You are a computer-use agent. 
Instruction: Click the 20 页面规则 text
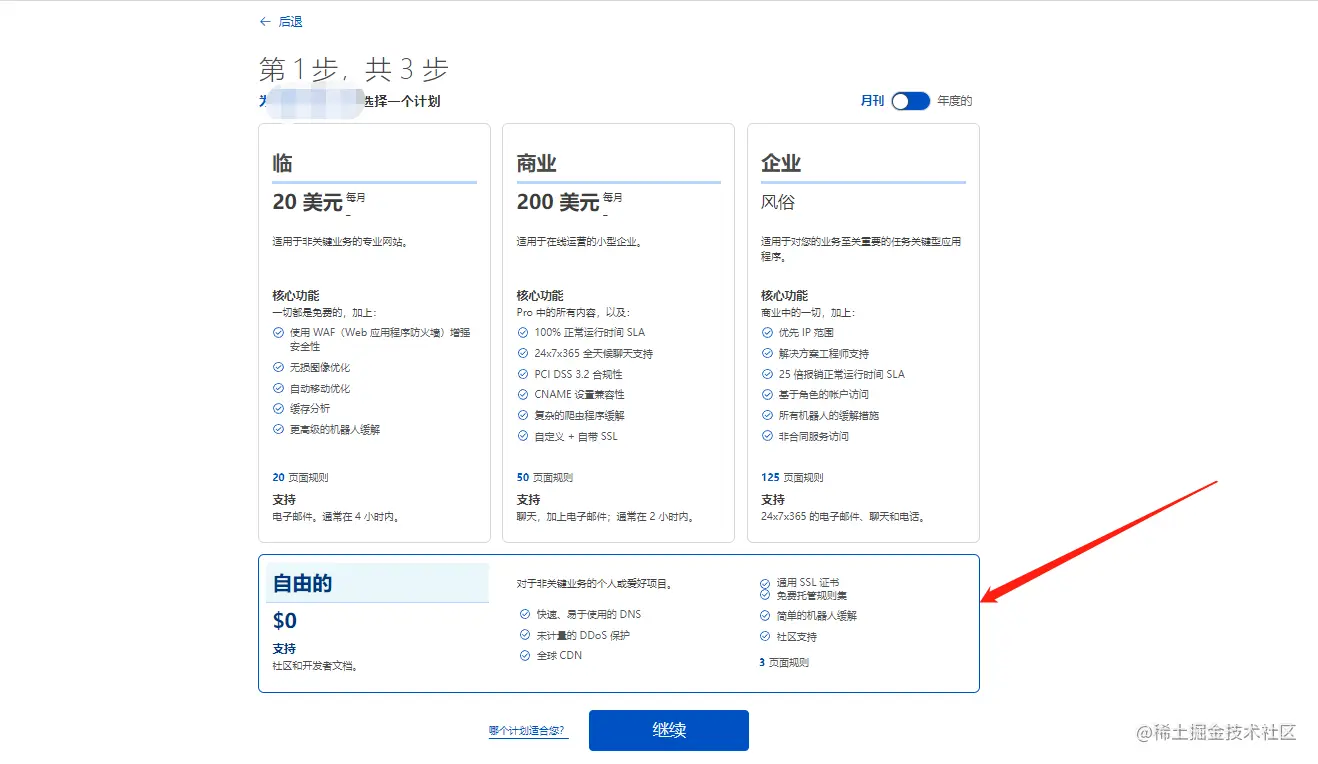pos(300,478)
